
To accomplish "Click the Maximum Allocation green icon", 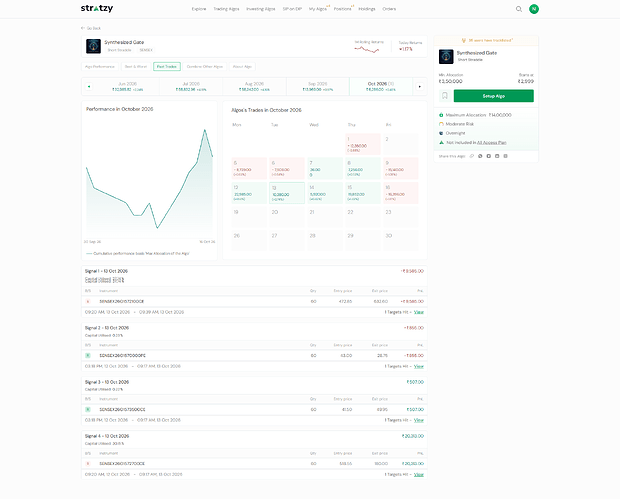I will 441,115.
